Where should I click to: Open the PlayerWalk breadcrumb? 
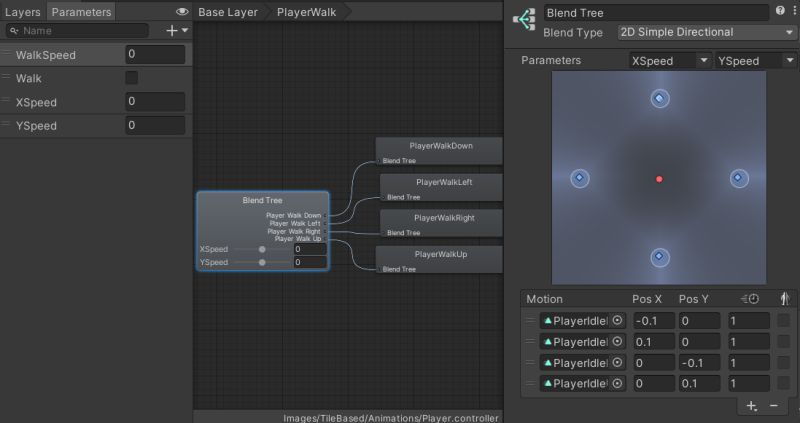306,12
